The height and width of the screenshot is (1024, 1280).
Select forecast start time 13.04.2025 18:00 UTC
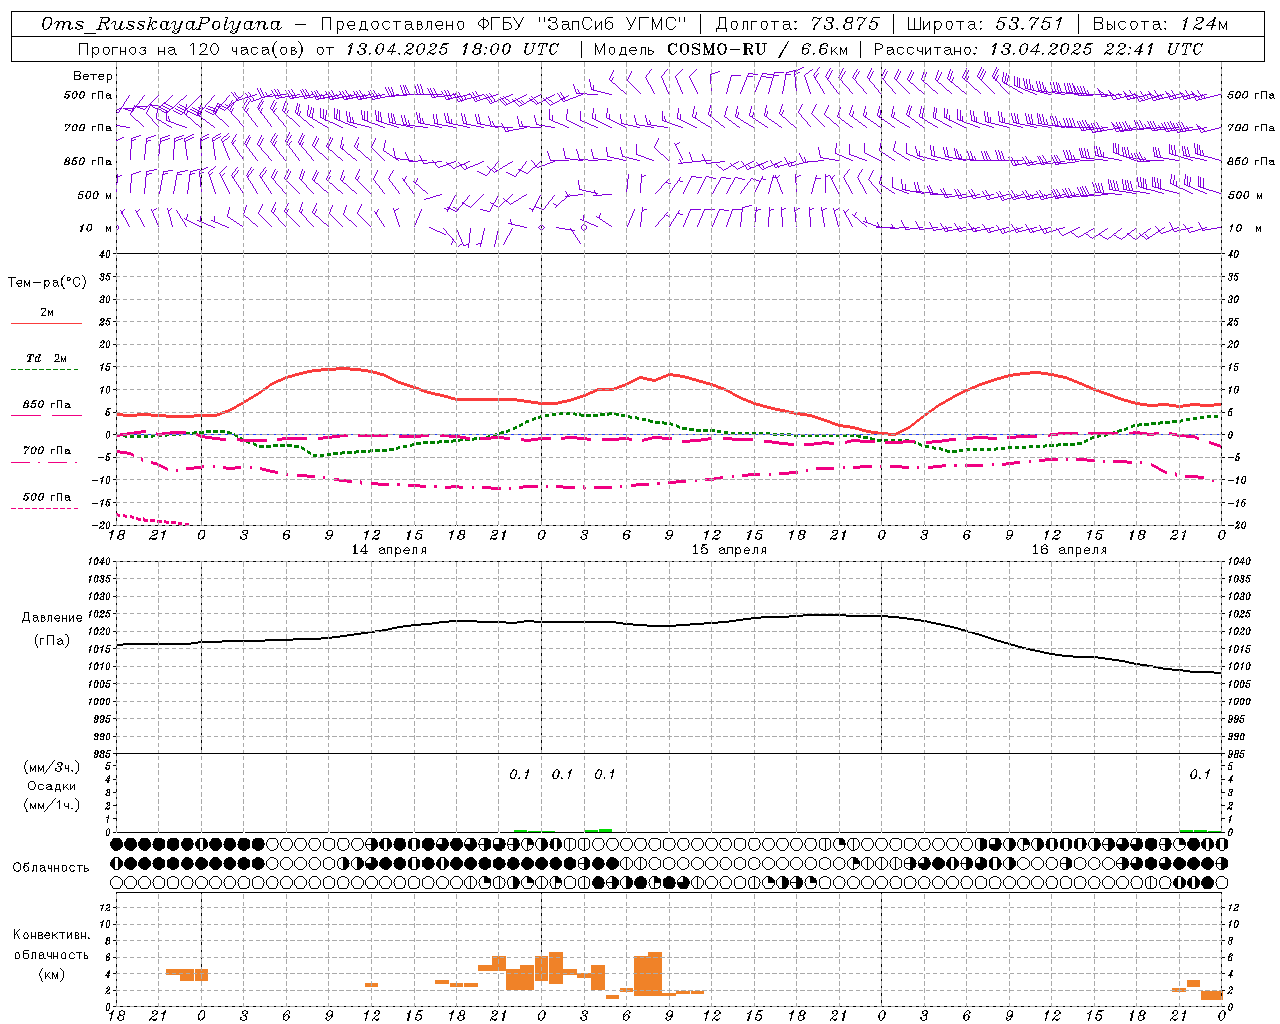[x=452, y=49]
